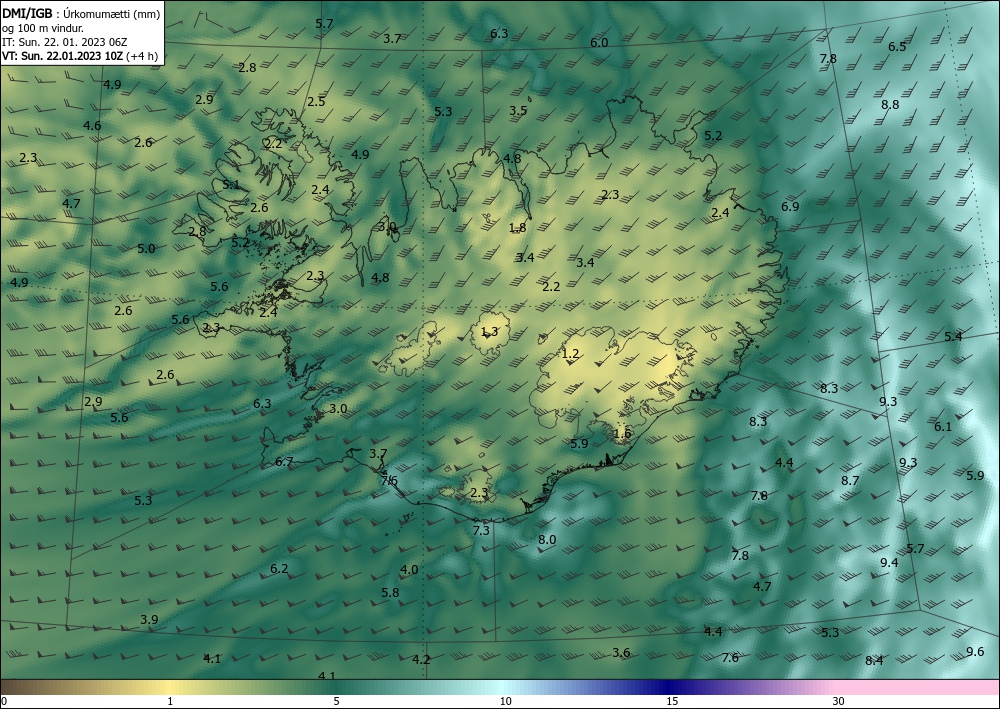Click the pale yellow colorbar section at 1
The width and height of the screenshot is (1000, 709).
pos(170,687)
